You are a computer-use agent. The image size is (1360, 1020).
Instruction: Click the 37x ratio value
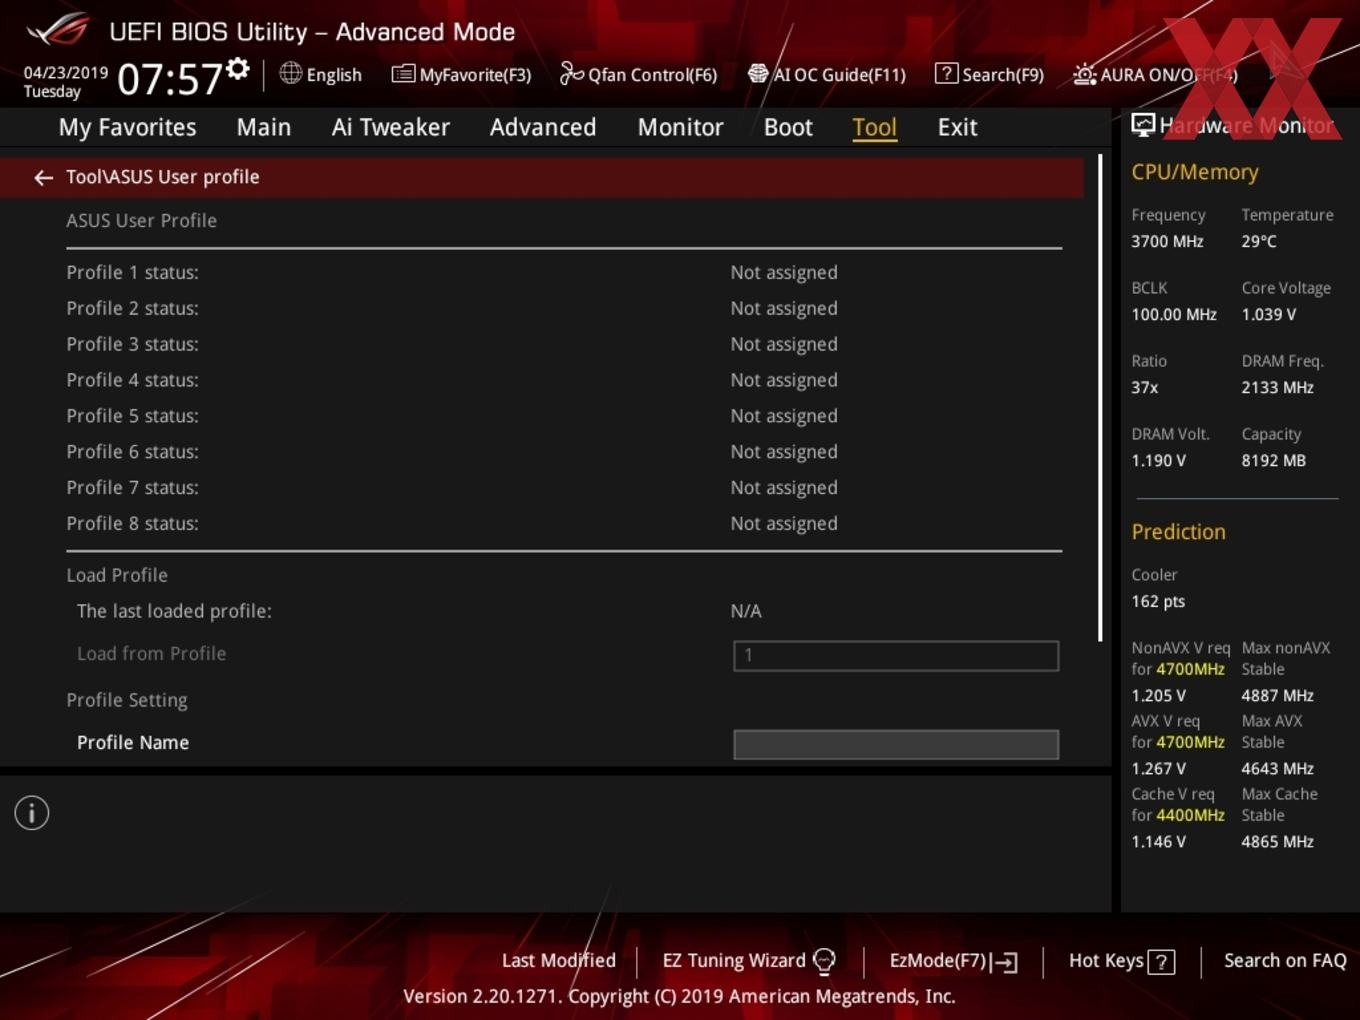tap(1145, 387)
